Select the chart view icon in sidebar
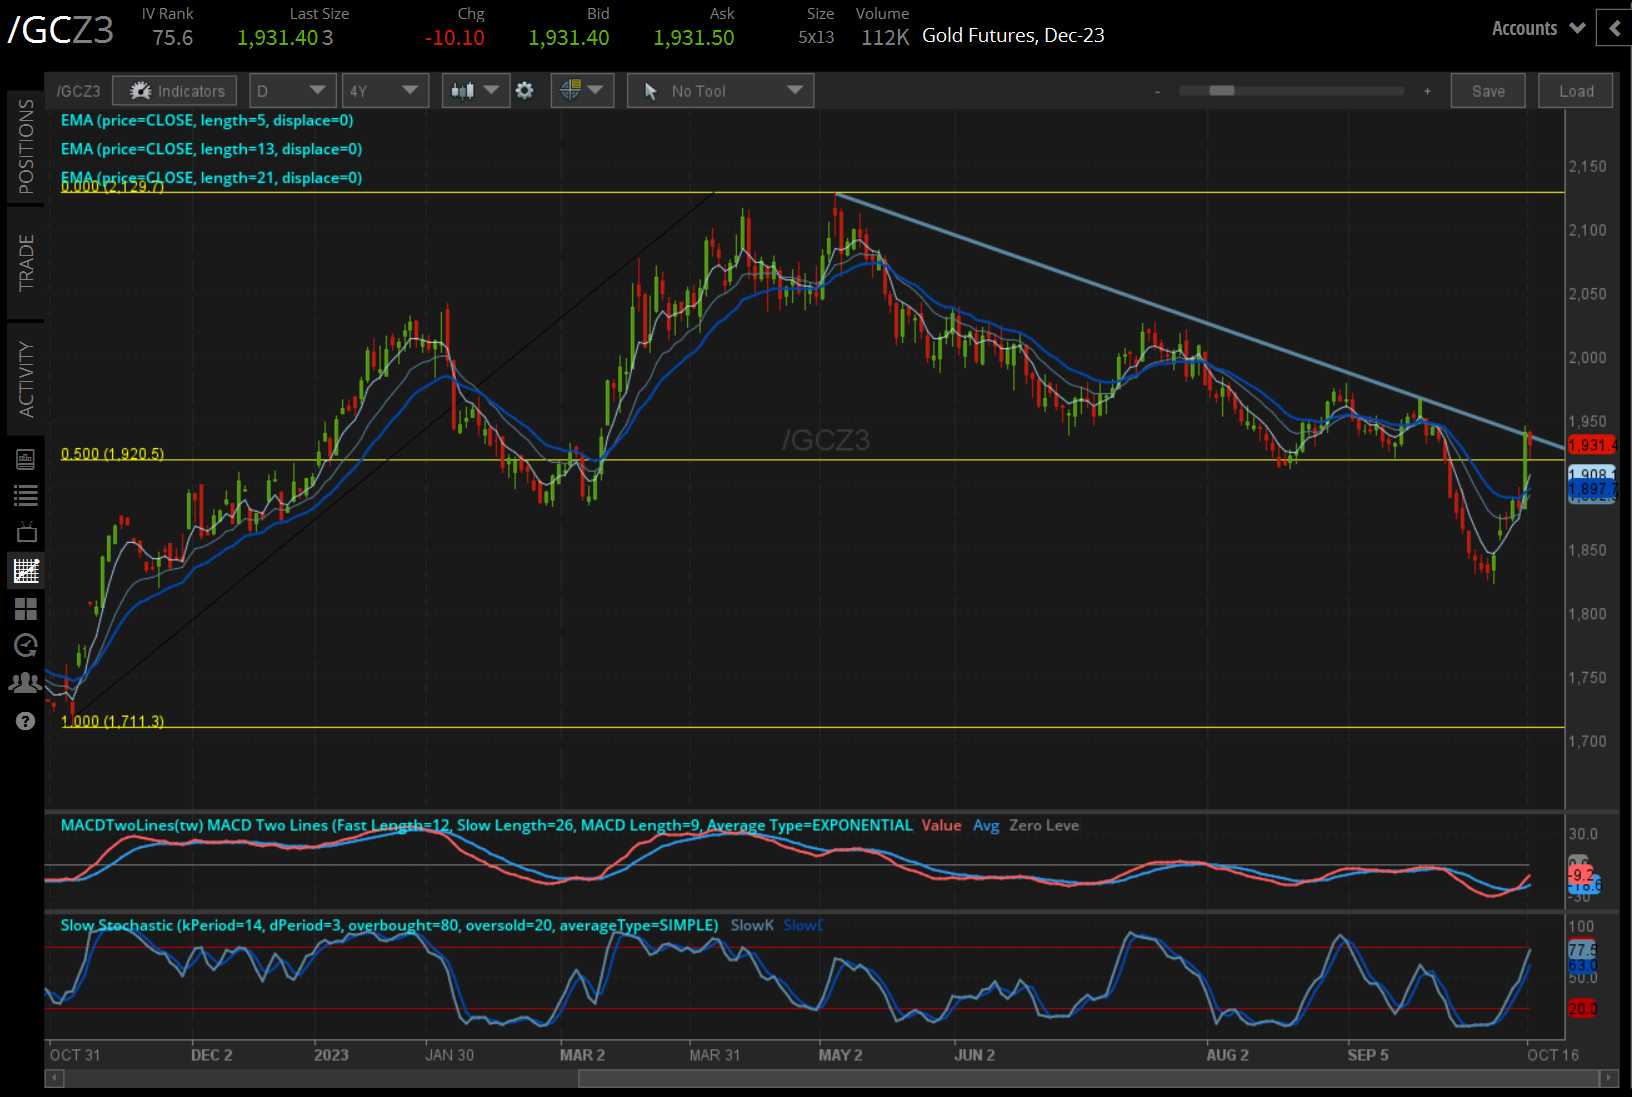Screen dimensions: 1632x1097 26,571
